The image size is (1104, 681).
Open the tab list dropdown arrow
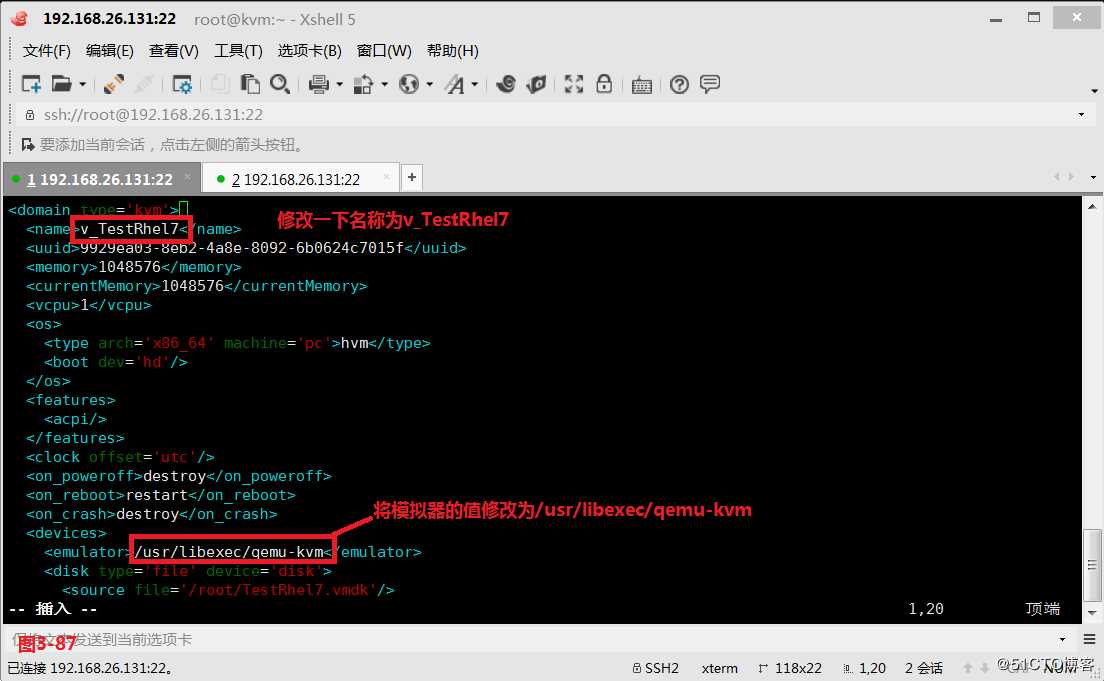tap(1093, 177)
